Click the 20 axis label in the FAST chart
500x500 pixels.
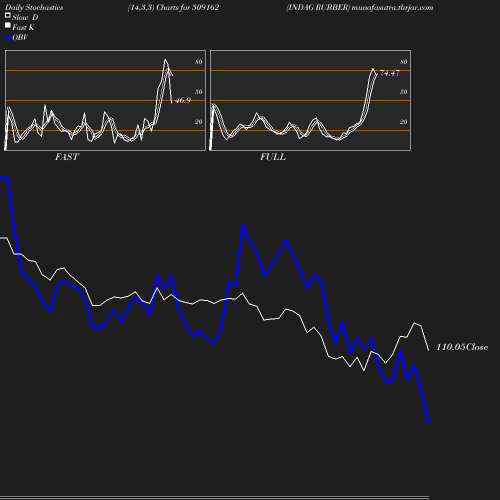click(199, 122)
